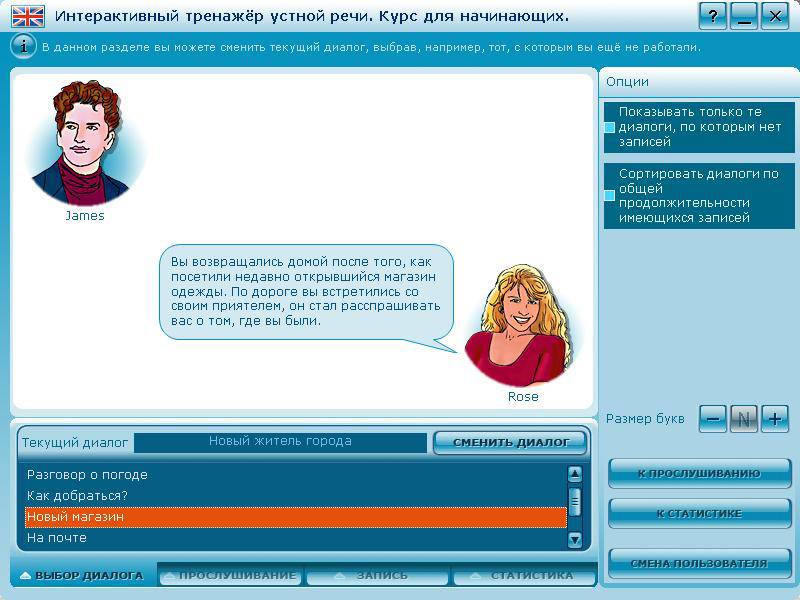
Task: Increase font size with the plus button
Action: 775,419
